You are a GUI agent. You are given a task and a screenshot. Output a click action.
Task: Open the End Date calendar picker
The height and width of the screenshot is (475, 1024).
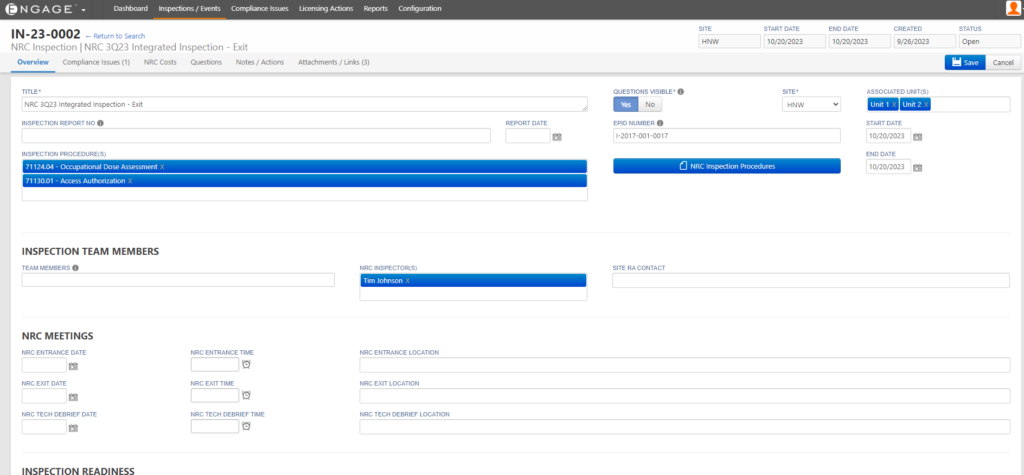click(917, 168)
